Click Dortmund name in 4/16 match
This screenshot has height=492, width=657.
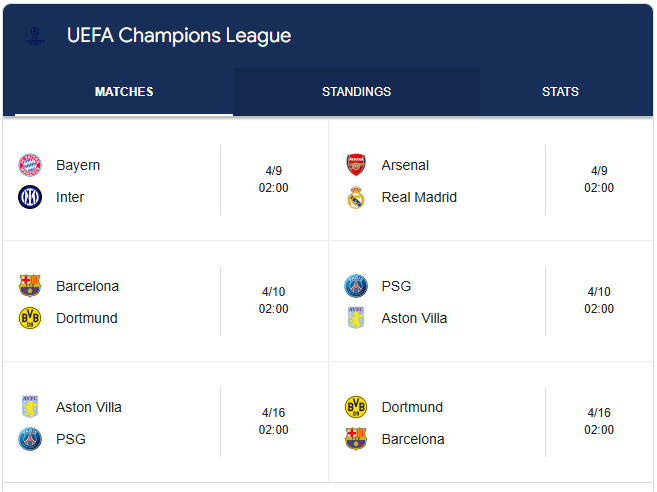click(x=412, y=407)
